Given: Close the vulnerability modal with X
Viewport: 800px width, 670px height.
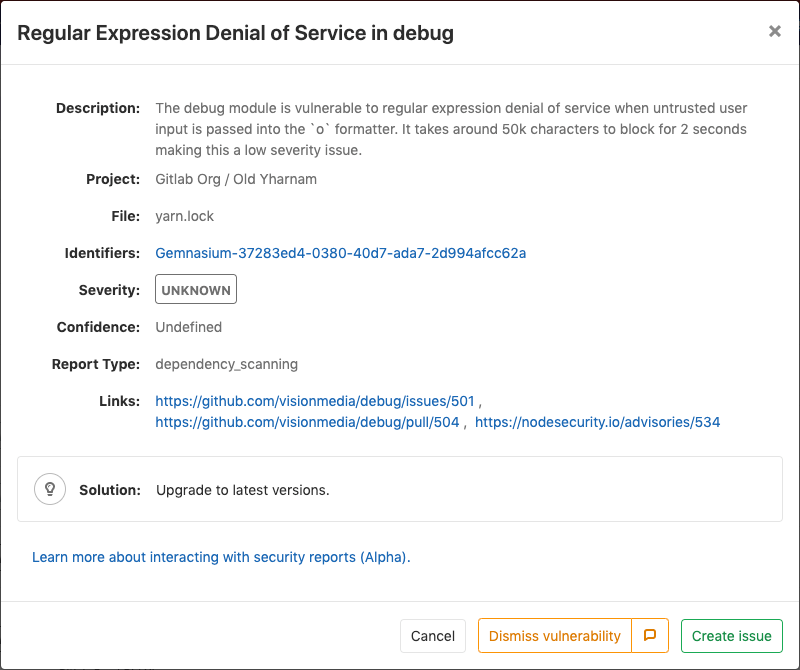Looking at the screenshot, I should pyautogui.click(x=774, y=32).
